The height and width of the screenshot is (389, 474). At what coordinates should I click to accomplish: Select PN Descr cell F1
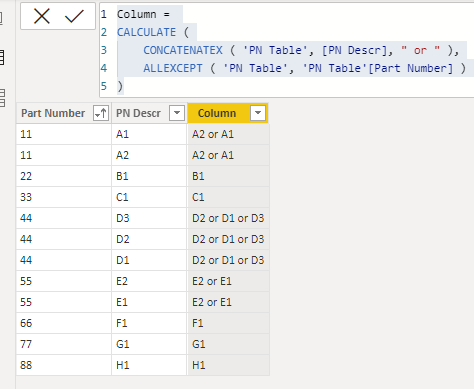(x=149, y=323)
